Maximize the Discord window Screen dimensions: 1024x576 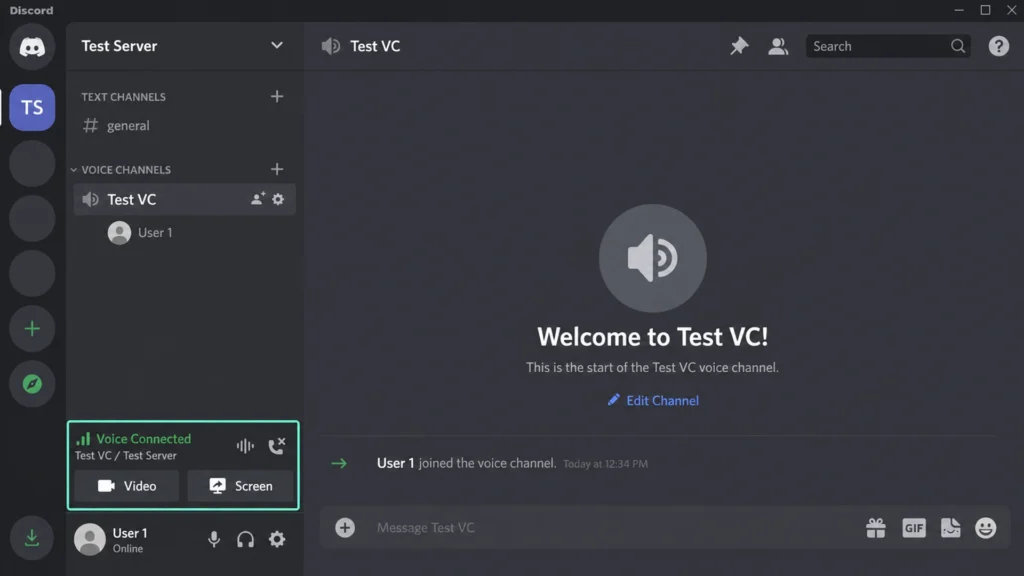pyautogui.click(x=985, y=10)
